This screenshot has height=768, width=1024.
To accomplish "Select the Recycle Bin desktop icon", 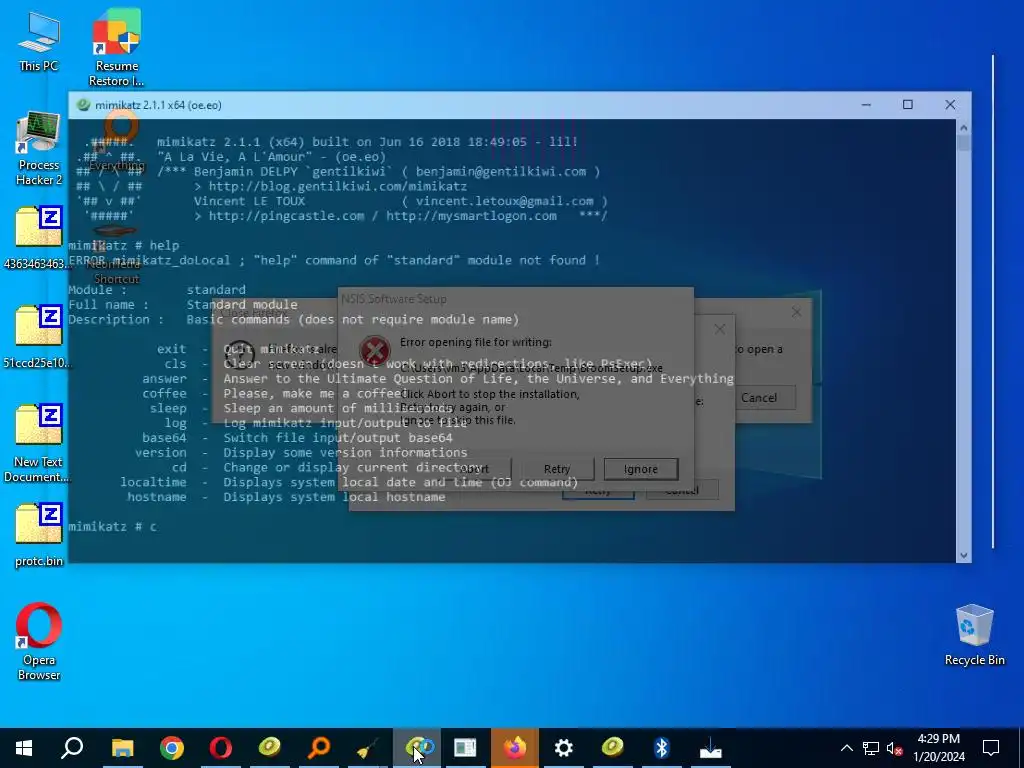I will 974,635.
